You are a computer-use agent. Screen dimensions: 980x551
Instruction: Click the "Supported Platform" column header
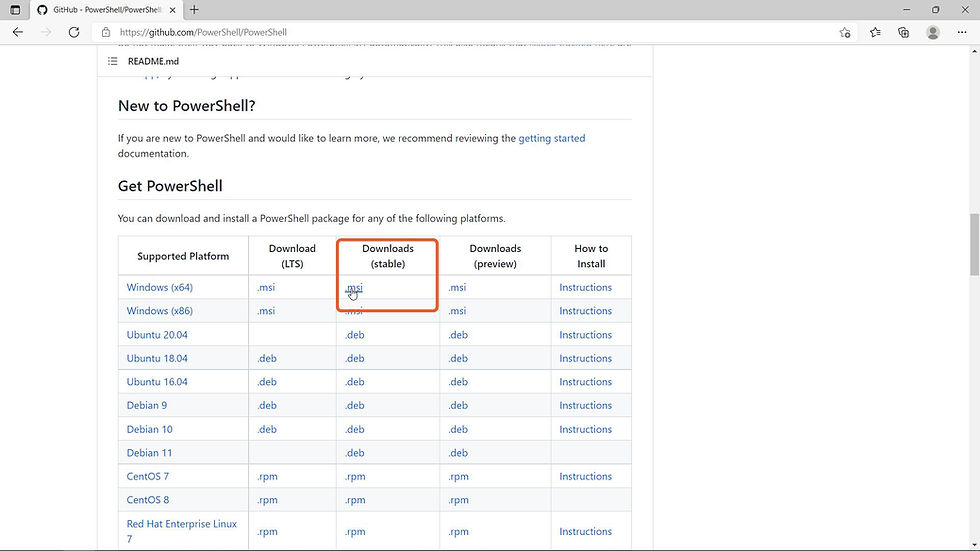183,256
